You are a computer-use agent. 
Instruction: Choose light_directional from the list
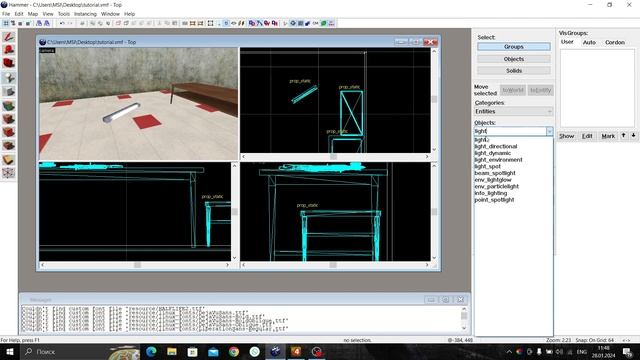pos(496,147)
